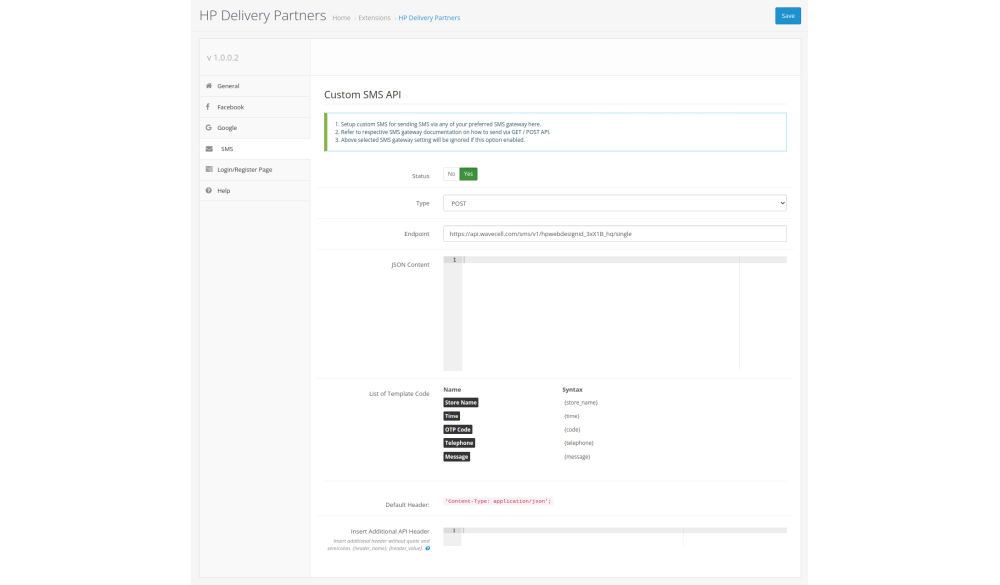Open the Login/Register Page tab
The image size is (1000, 585).
pos(244,170)
